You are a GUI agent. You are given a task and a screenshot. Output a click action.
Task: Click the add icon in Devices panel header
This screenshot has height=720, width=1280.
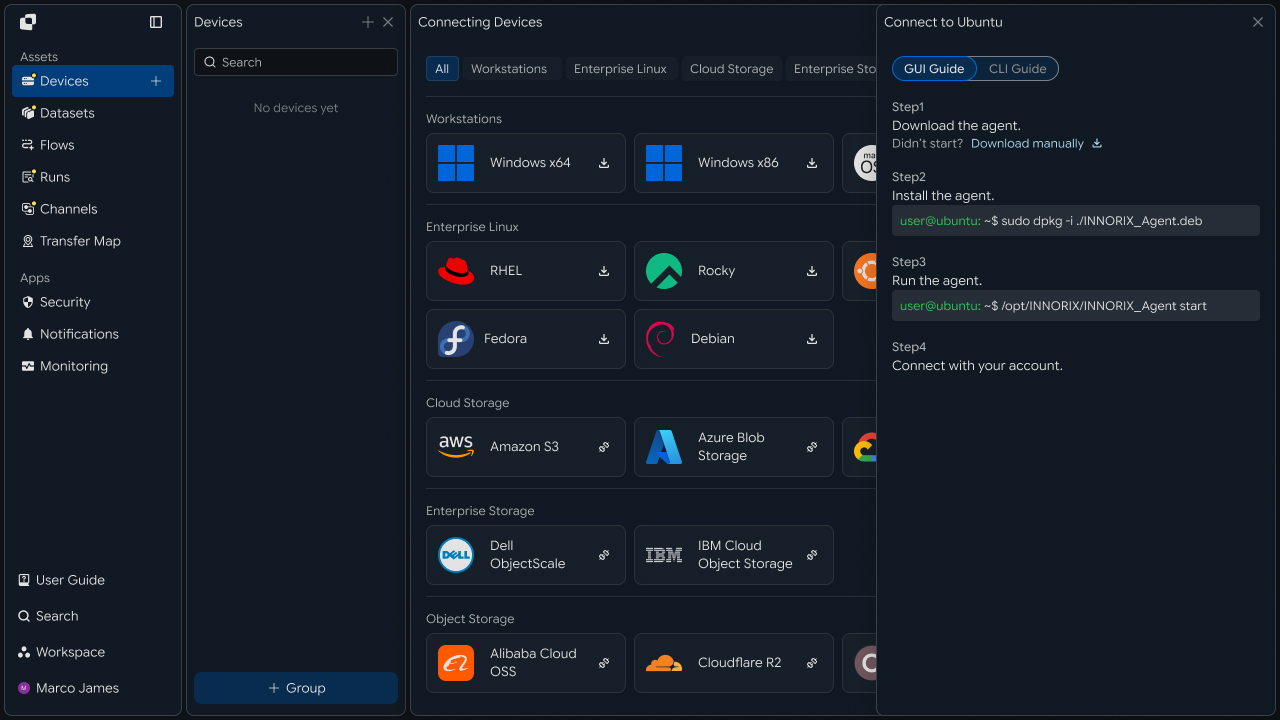click(x=368, y=22)
